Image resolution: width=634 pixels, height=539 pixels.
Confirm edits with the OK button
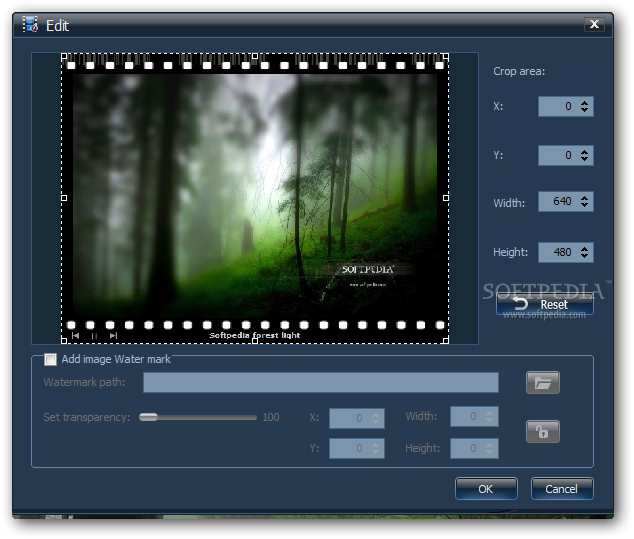click(x=486, y=489)
